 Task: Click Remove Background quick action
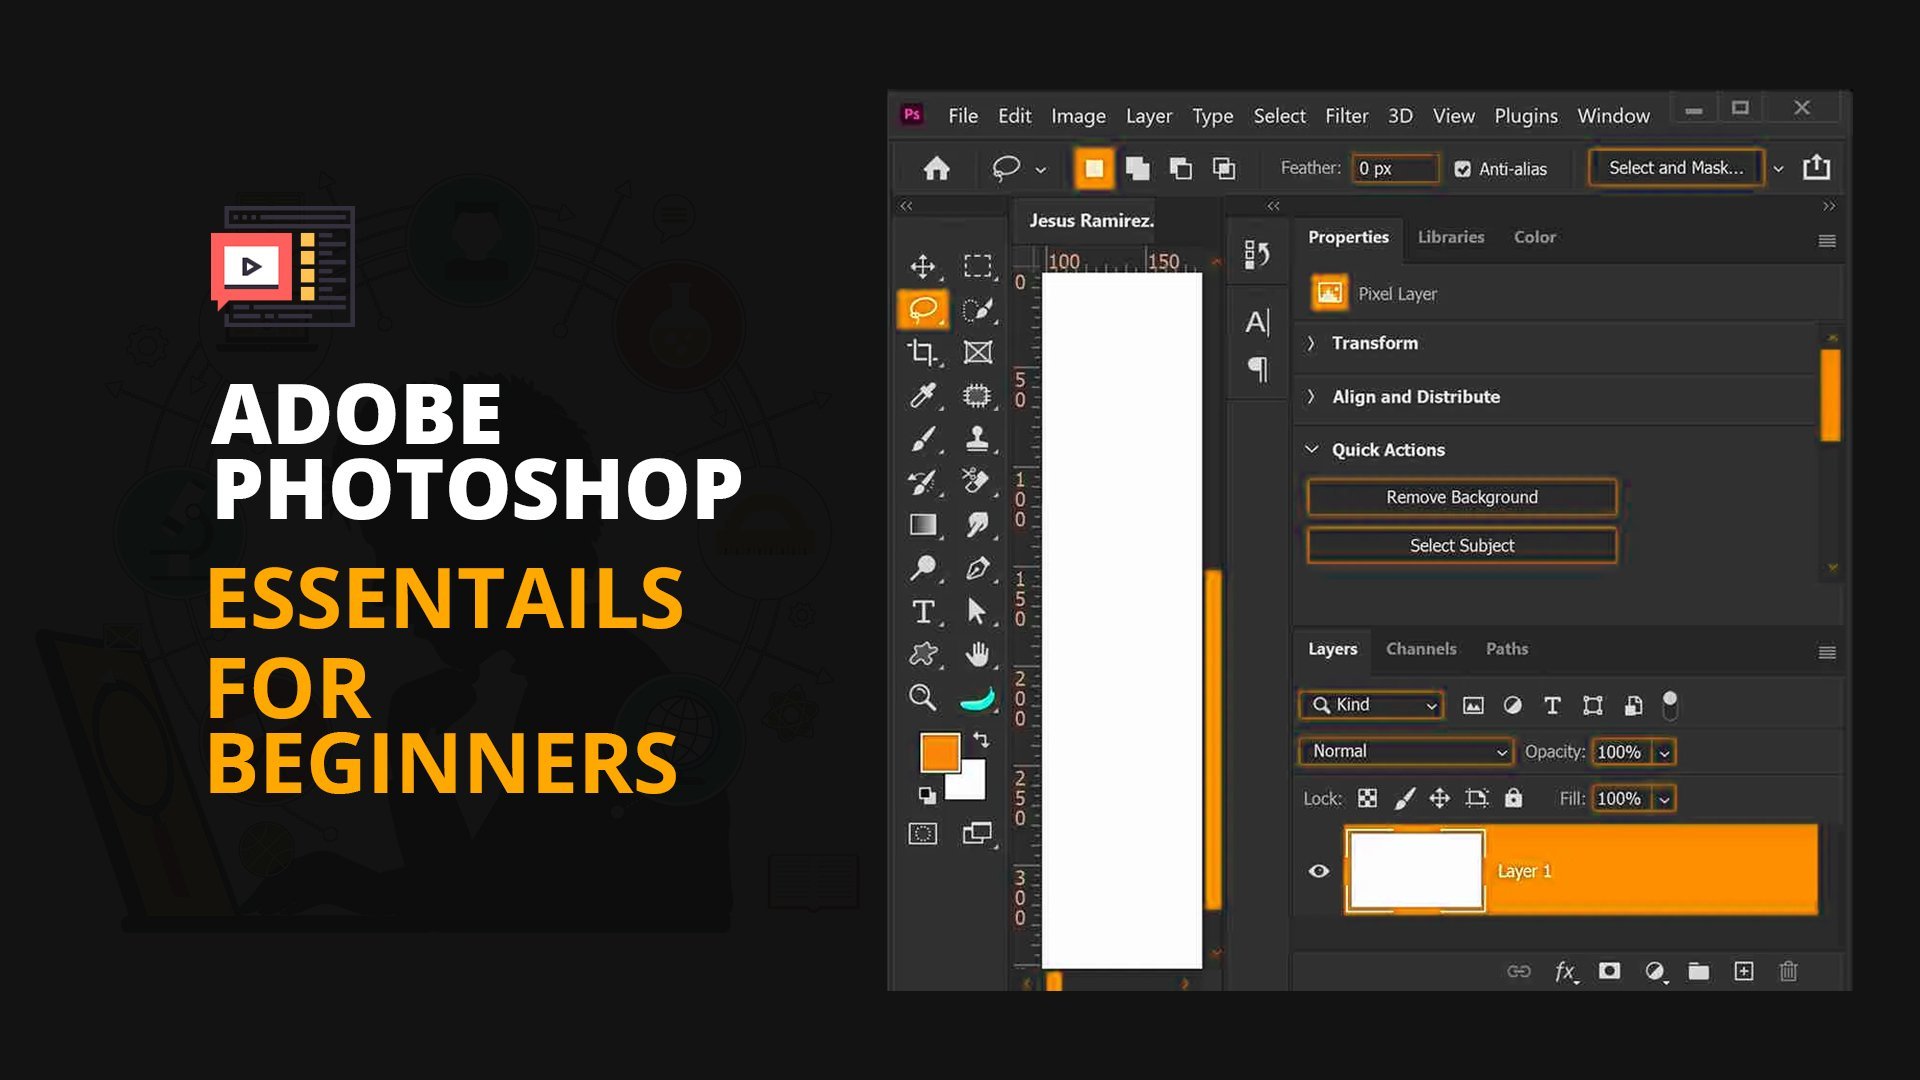(1461, 496)
